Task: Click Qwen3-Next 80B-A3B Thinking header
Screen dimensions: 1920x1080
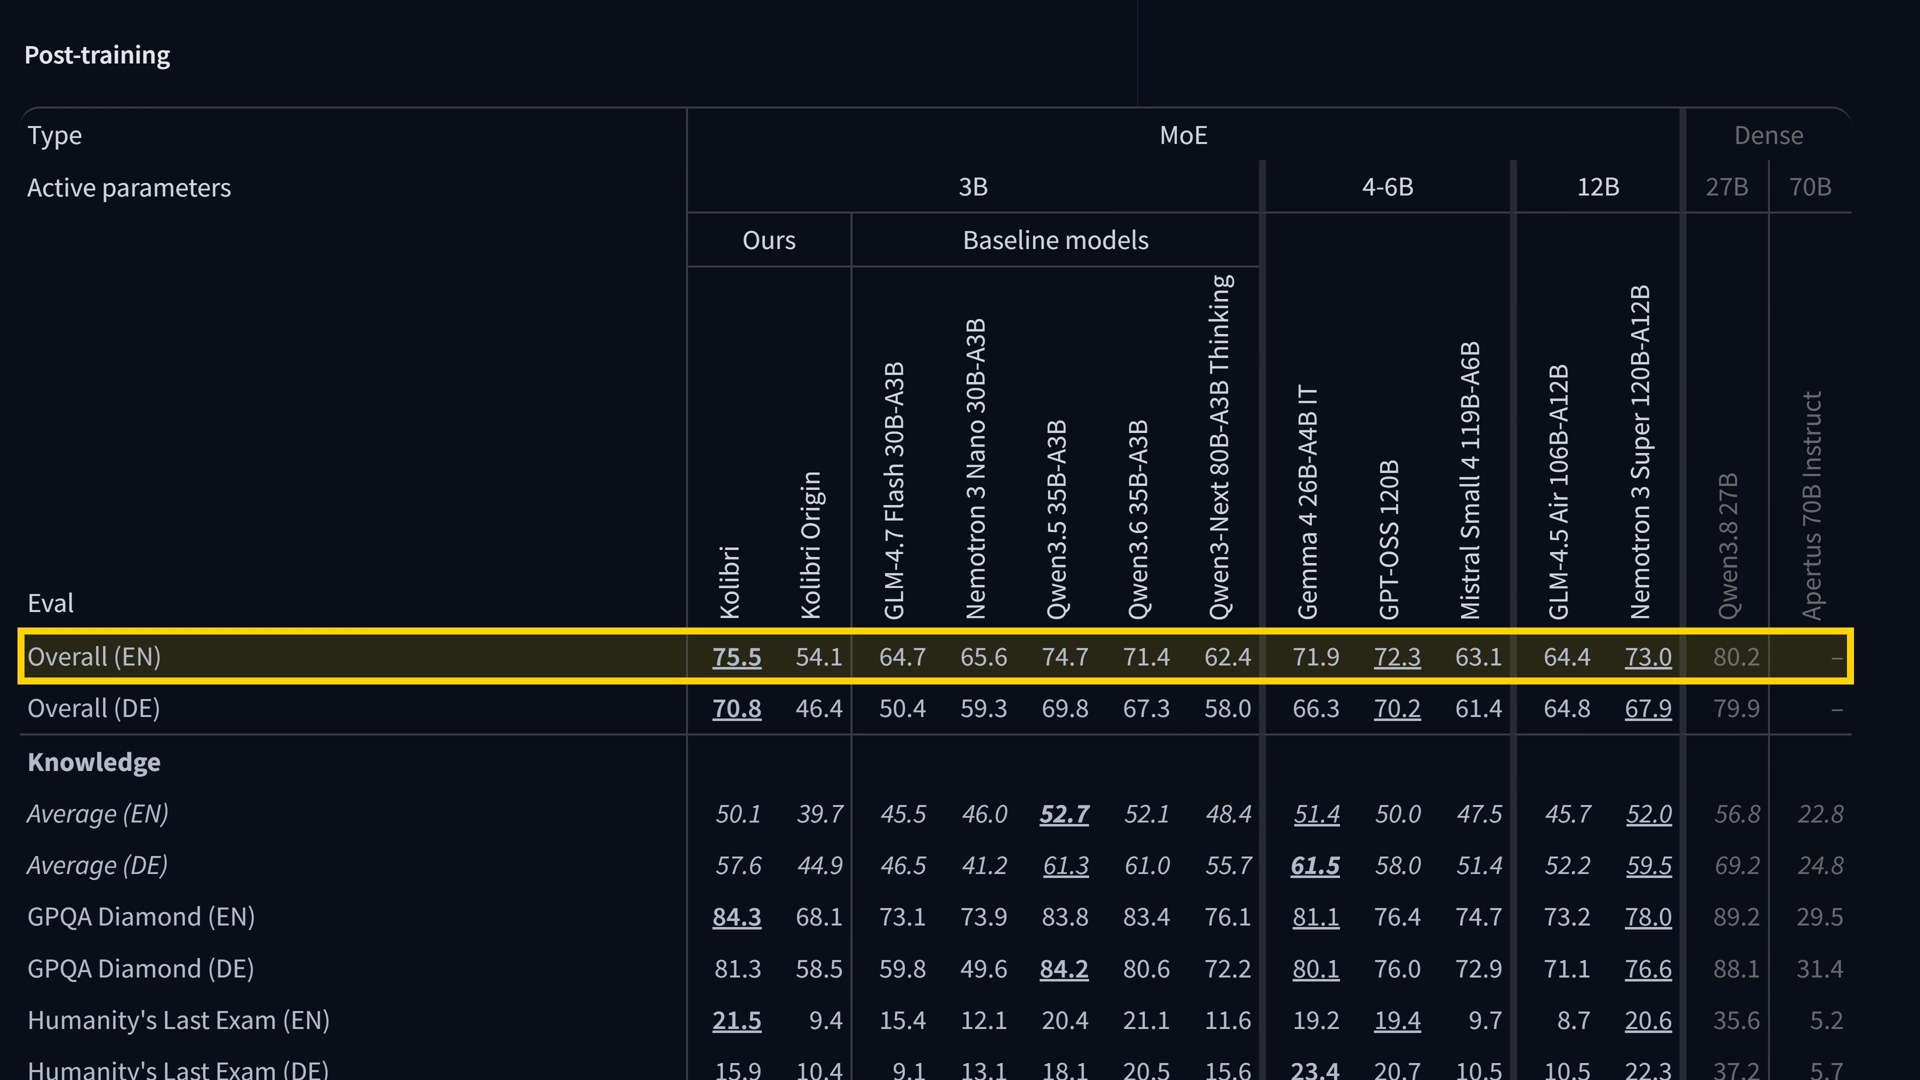Action: pyautogui.click(x=1220, y=447)
